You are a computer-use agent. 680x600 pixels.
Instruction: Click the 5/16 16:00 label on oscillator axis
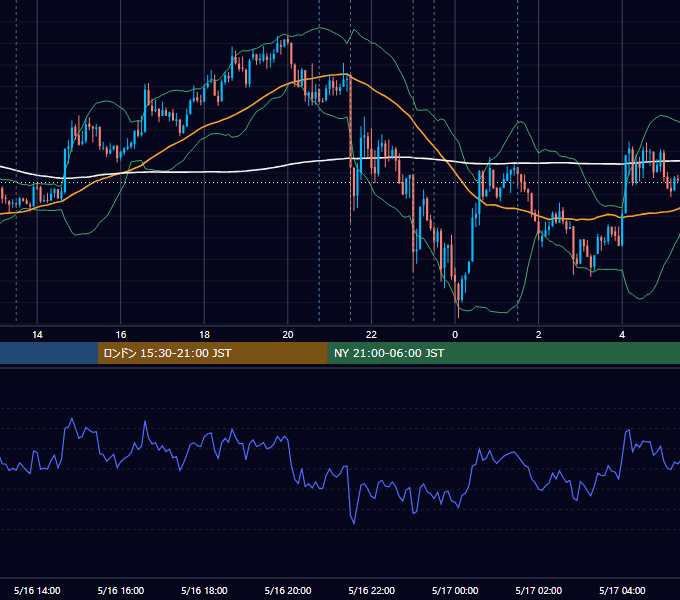click(x=121, y=590)
